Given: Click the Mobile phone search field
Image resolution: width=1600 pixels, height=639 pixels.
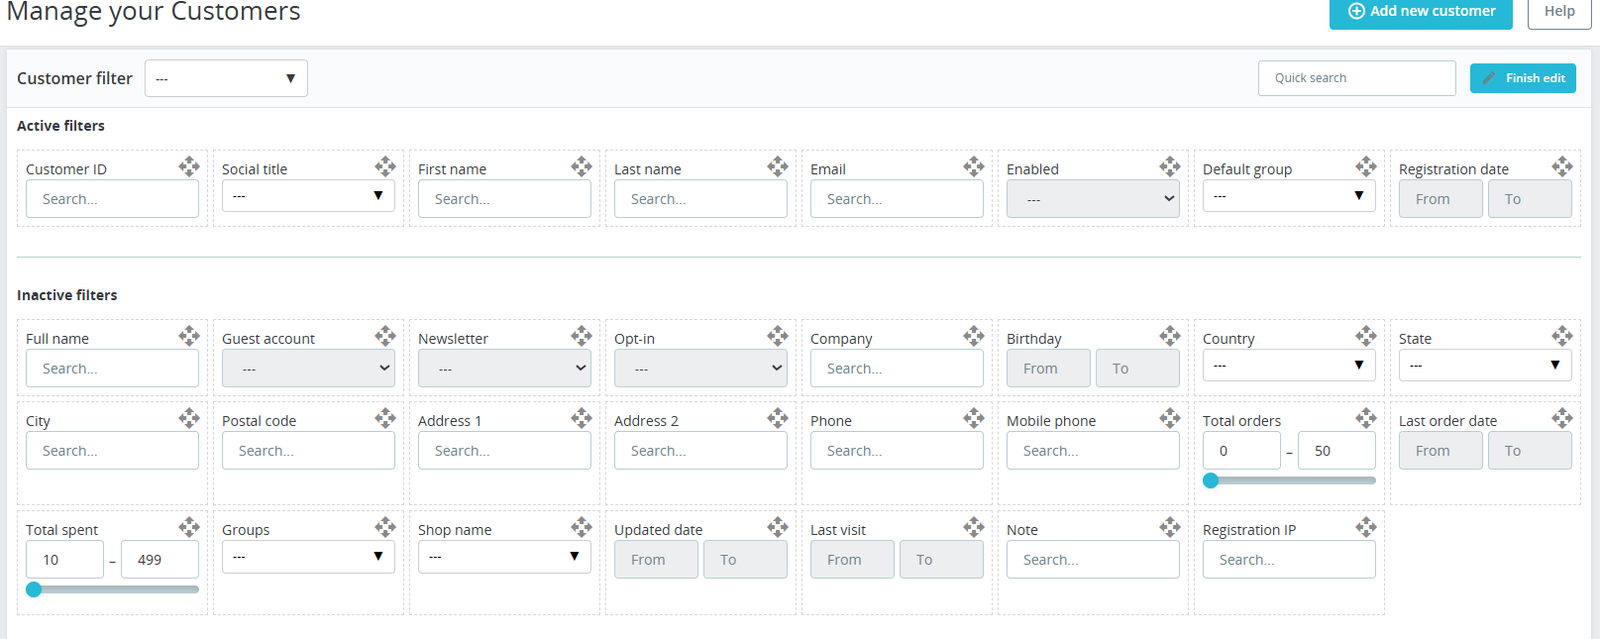Looking at the screenshot, I should tap(1093, 450).
